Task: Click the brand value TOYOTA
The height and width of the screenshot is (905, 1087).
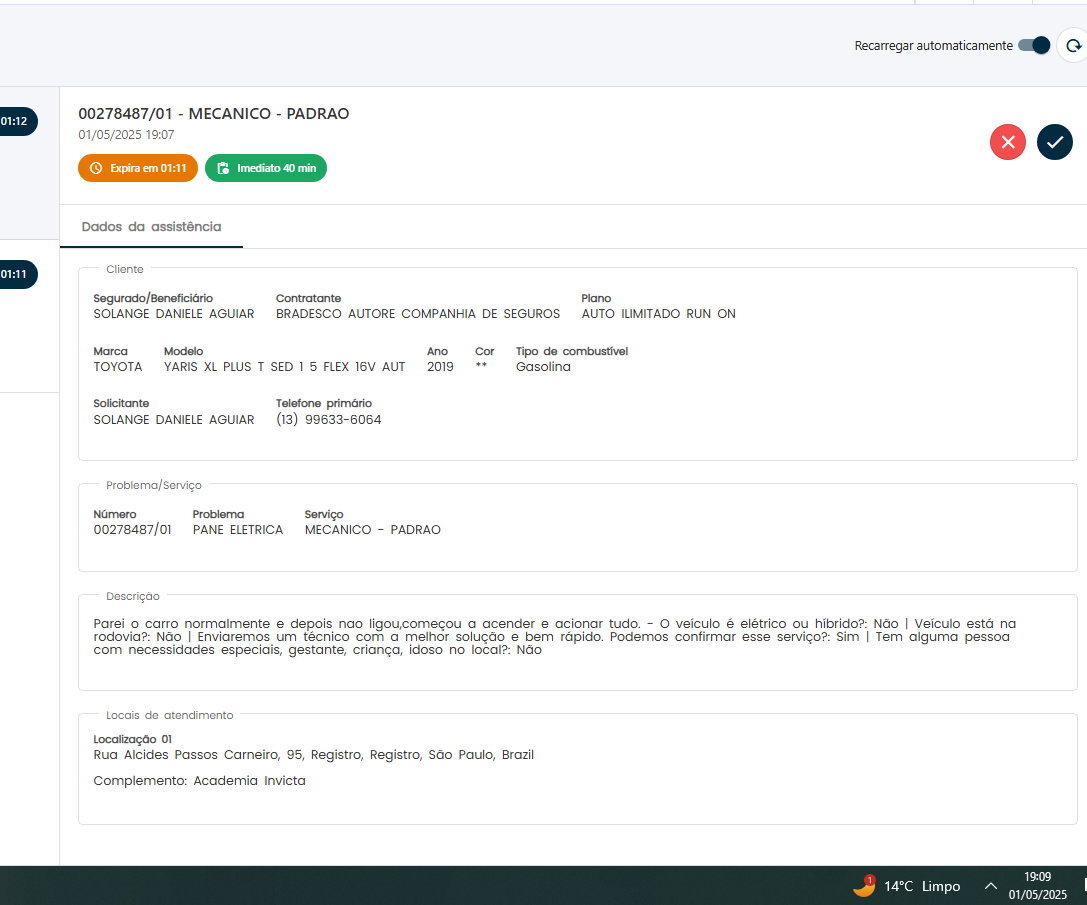Action: click(118, 367)
